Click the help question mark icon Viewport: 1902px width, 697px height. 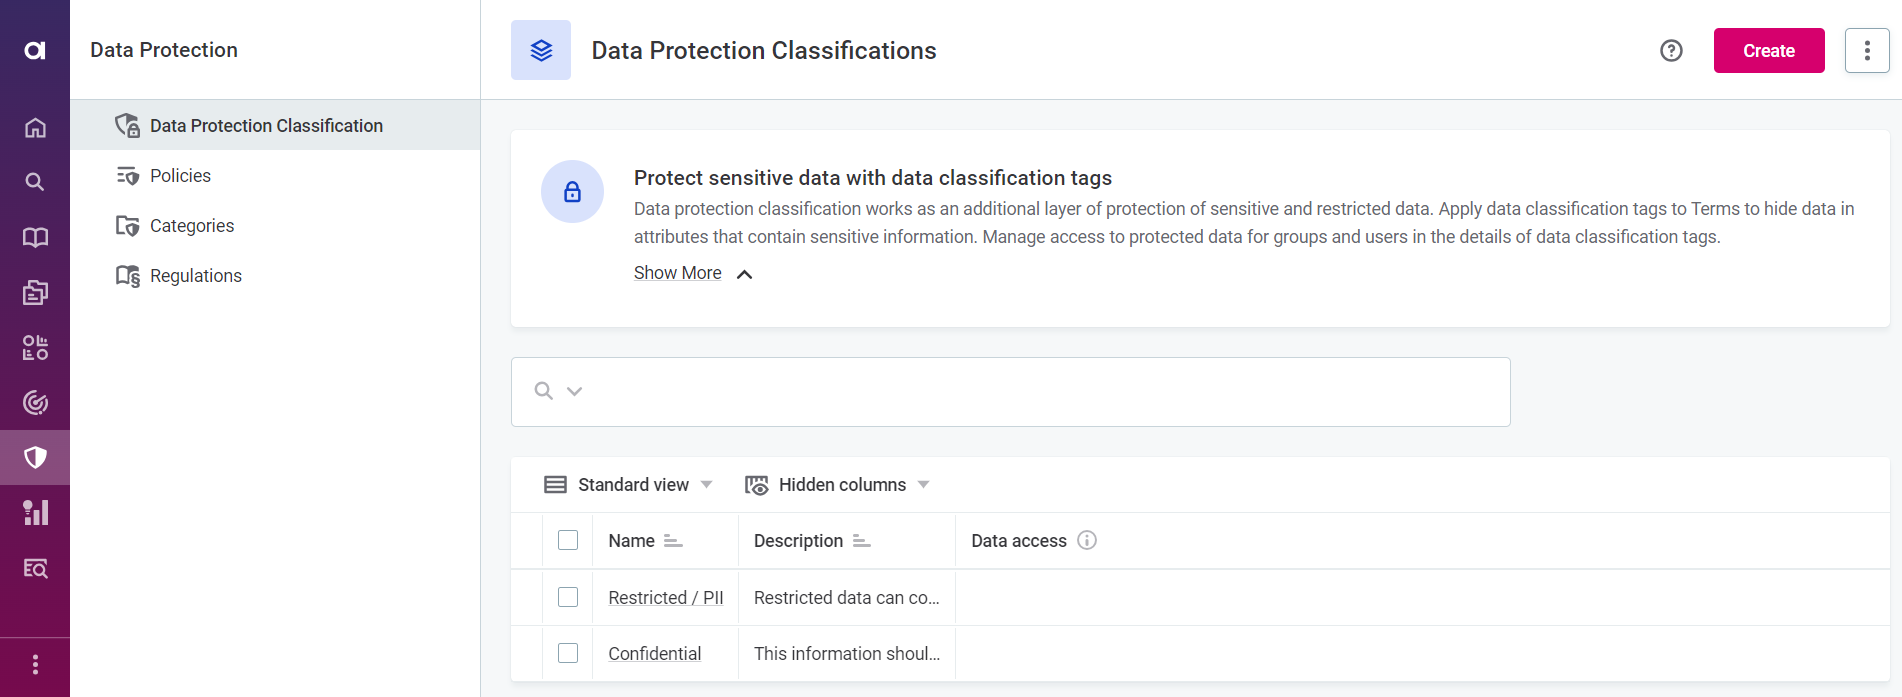pyautogui.click(x=1671, y=50)
